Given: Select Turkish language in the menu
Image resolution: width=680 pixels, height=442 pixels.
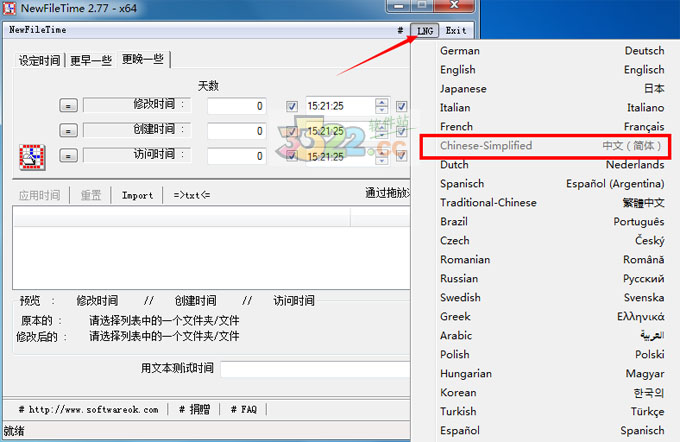Looking at the screenshot, I should click(552, 411).
